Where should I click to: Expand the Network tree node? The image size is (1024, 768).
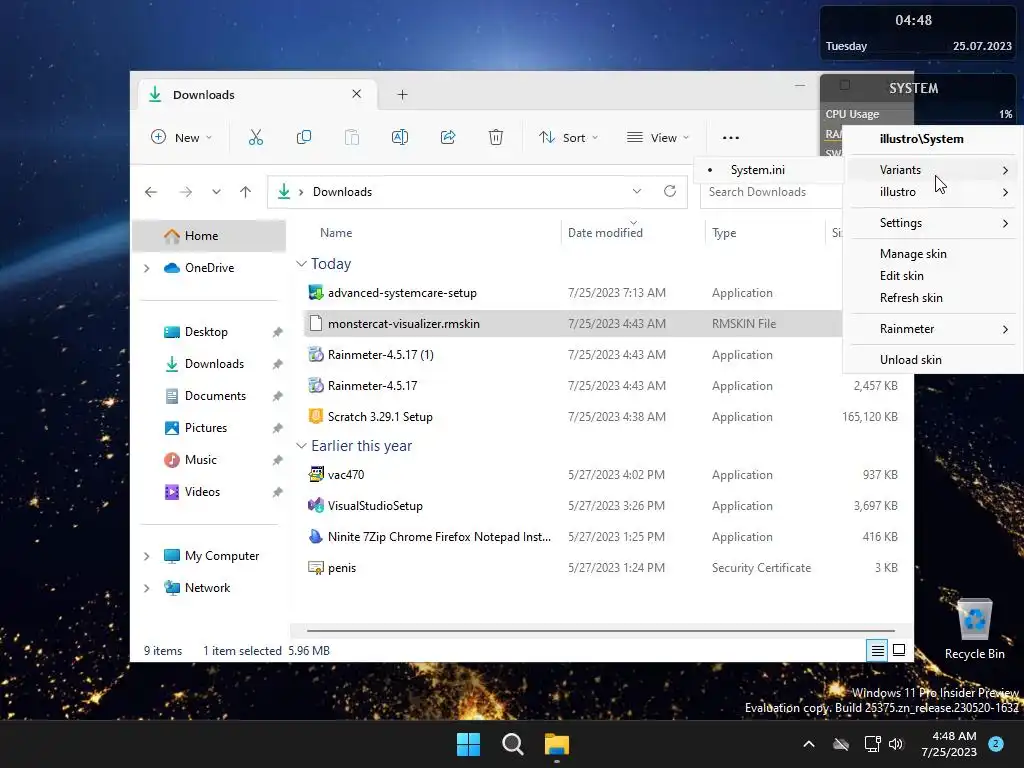click(147, 588)
